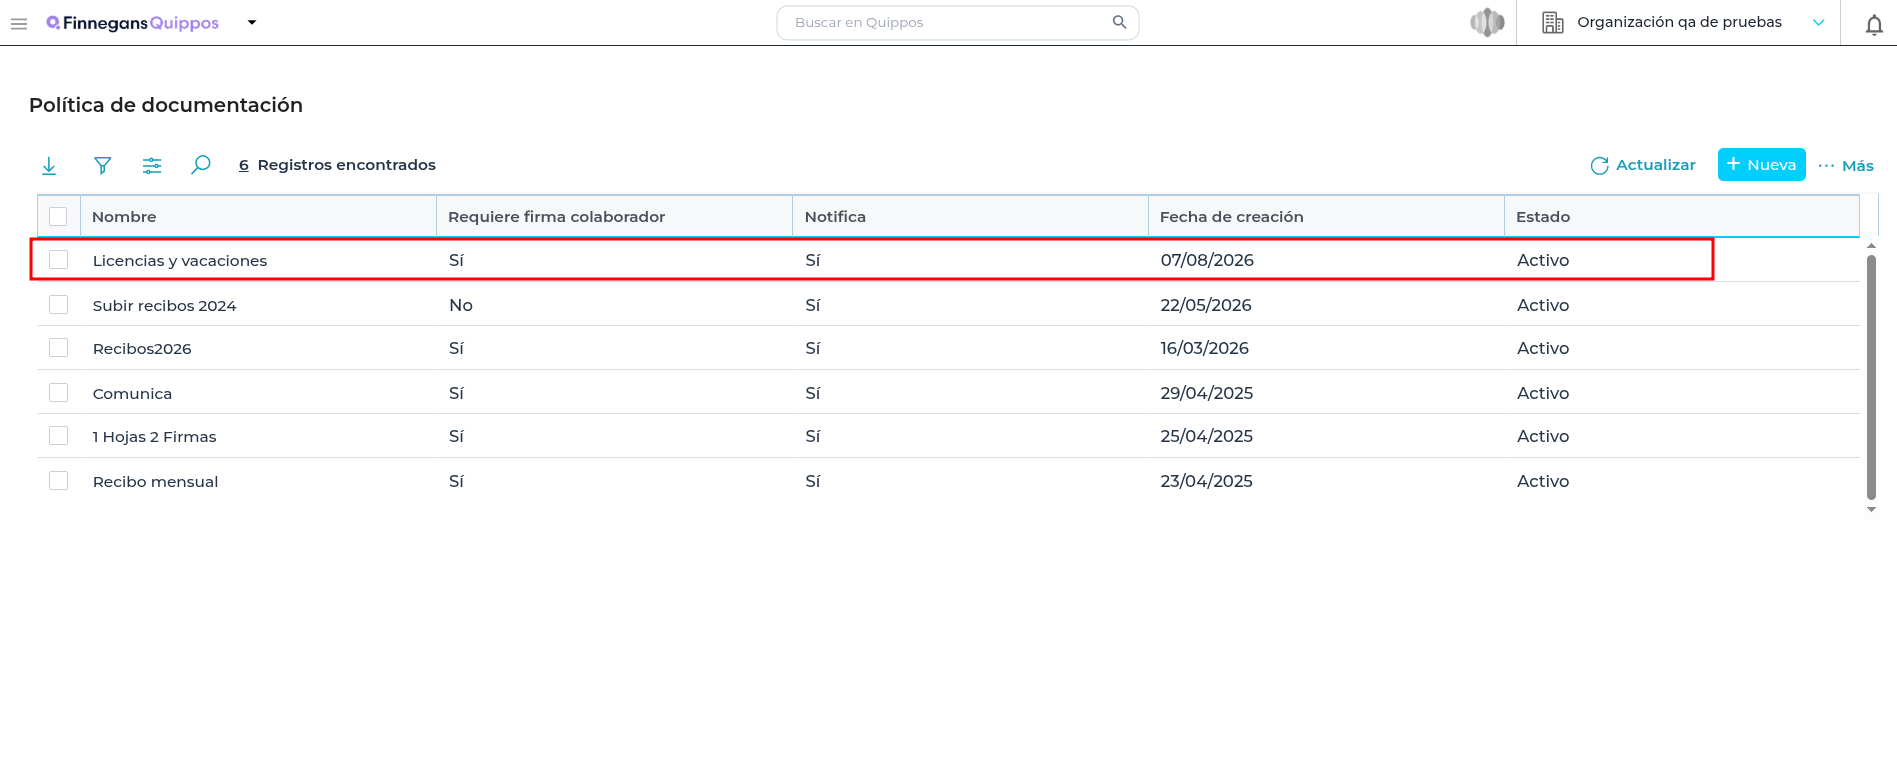Focus the Buscar en Quippos search field
Image resolution: width=1897 pixels, height=757 pixels.
[957, 22]
